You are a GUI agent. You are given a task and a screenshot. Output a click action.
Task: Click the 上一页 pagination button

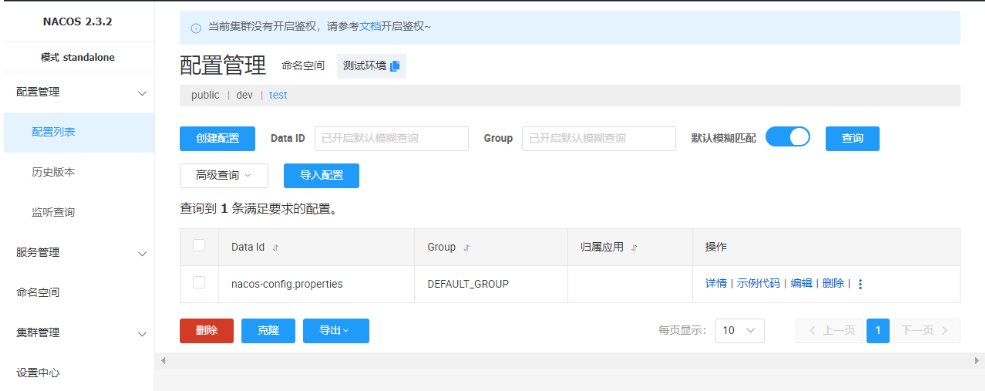[x=831, y=331]
